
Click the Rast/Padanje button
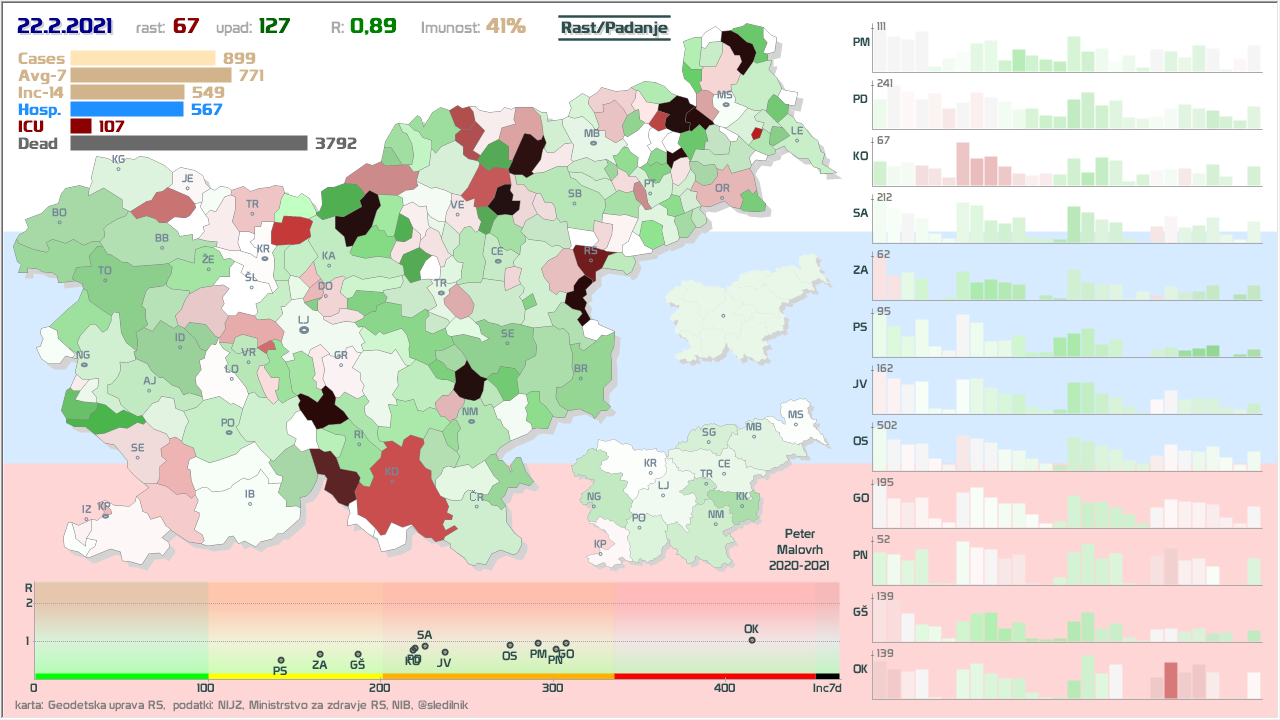[x=613, y=28]
